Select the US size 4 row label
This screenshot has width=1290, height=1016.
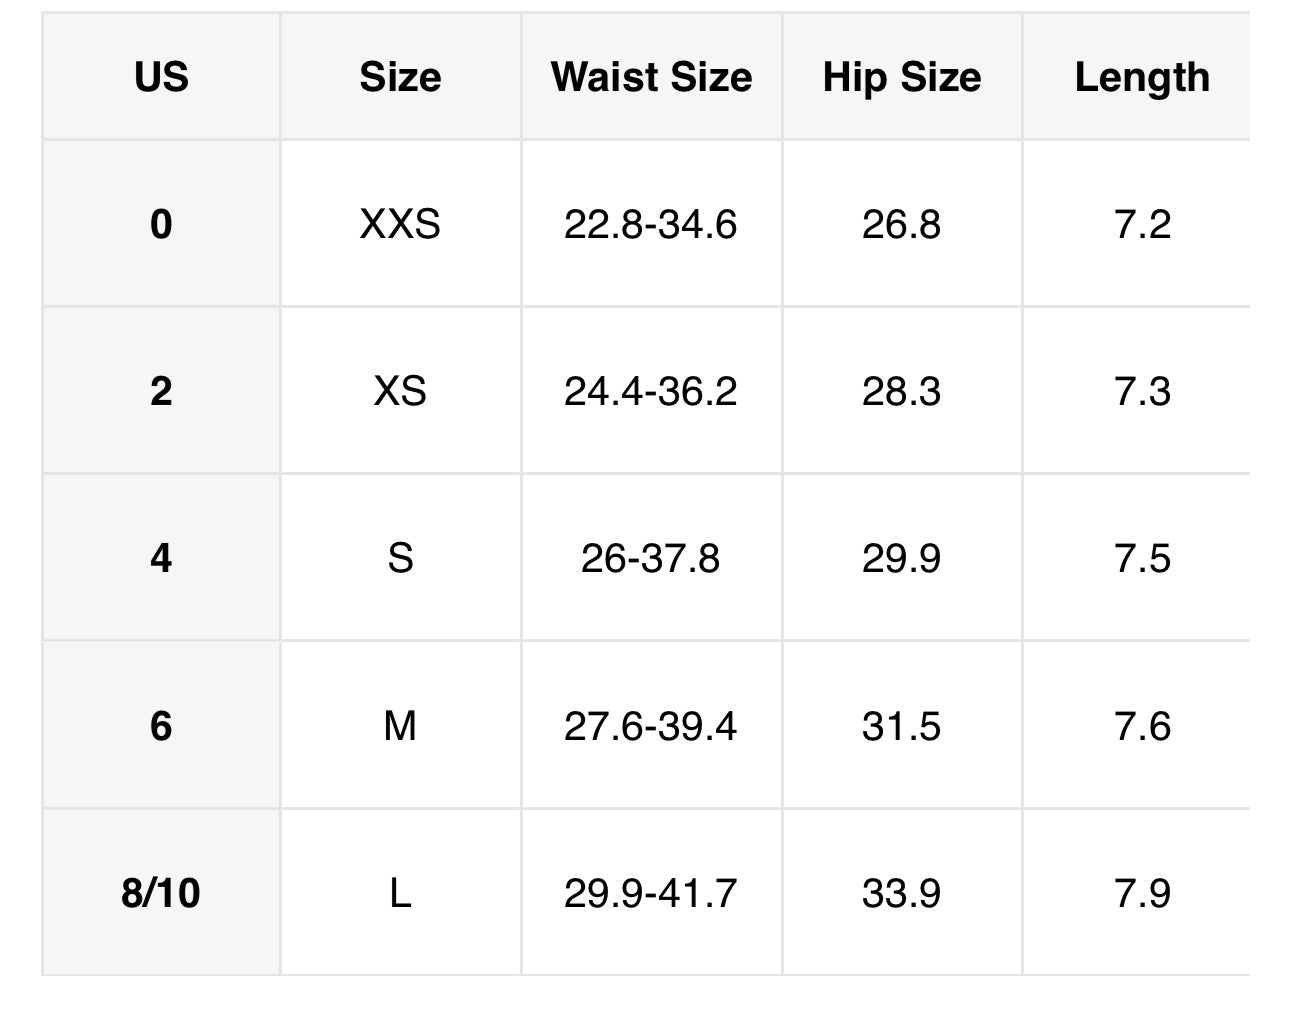click(161, 558)
